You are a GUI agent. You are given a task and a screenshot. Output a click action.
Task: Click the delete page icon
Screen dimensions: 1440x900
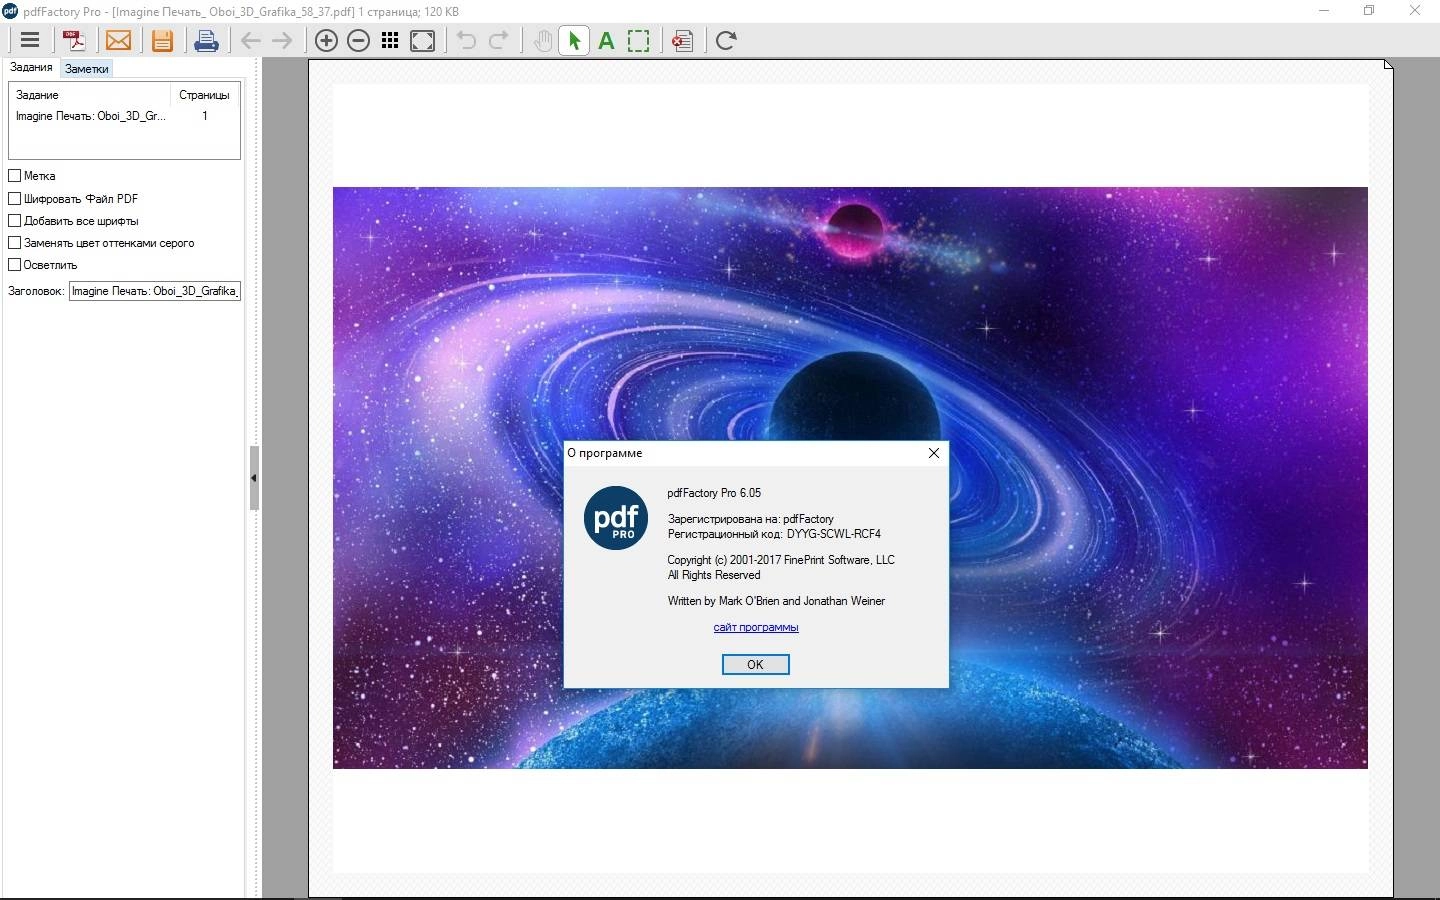coord(683,40)
